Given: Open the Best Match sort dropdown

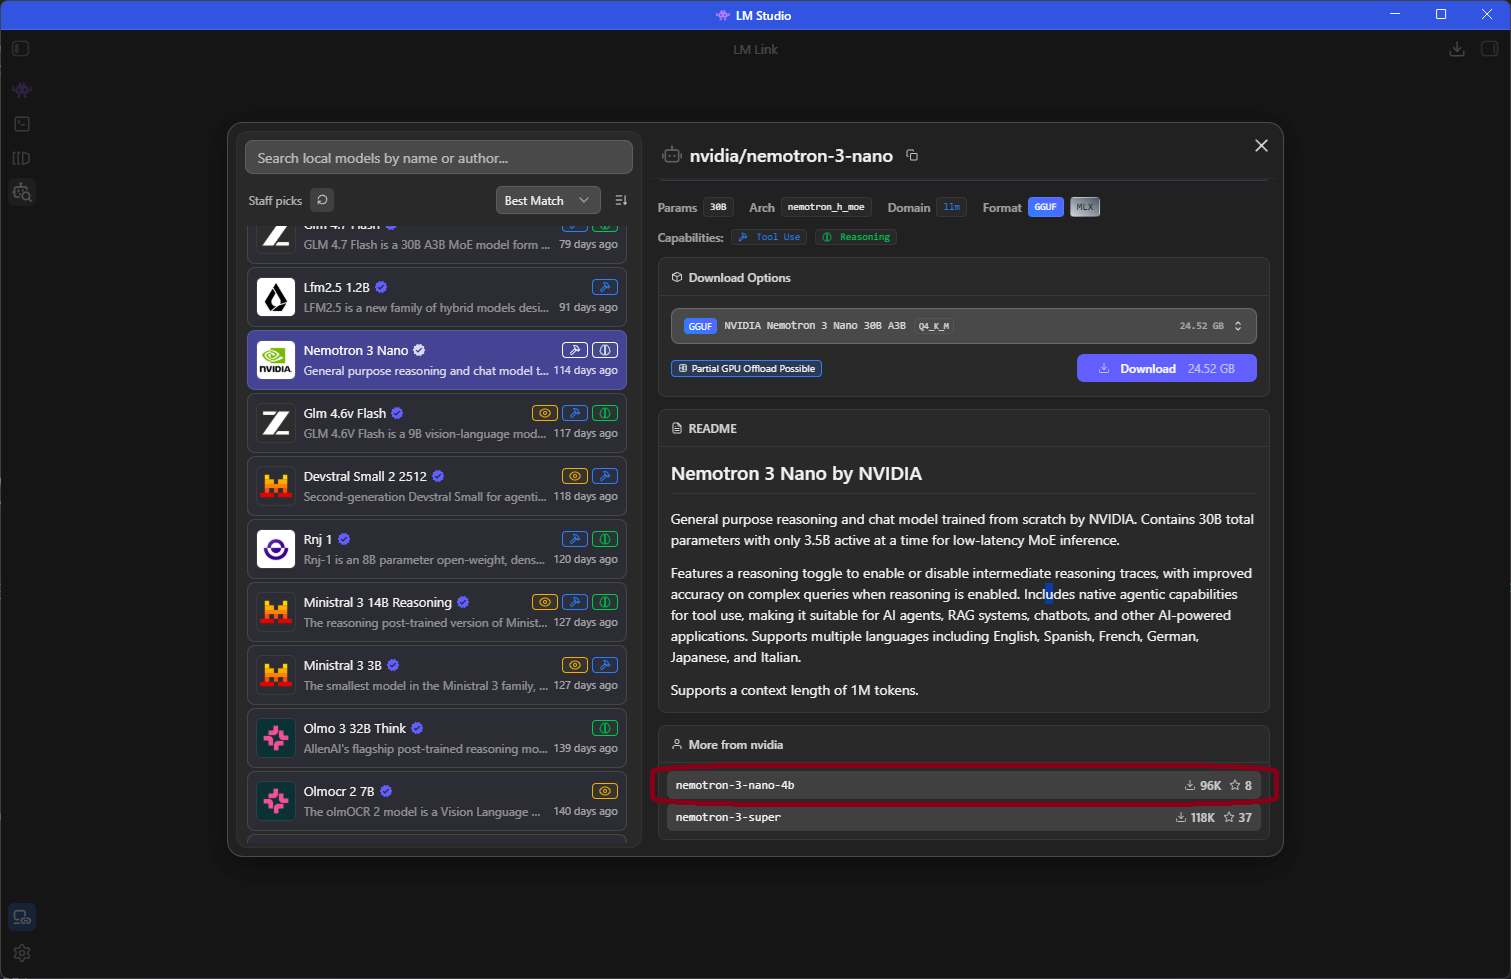Looking at the screenshot, I should [548, 200].
